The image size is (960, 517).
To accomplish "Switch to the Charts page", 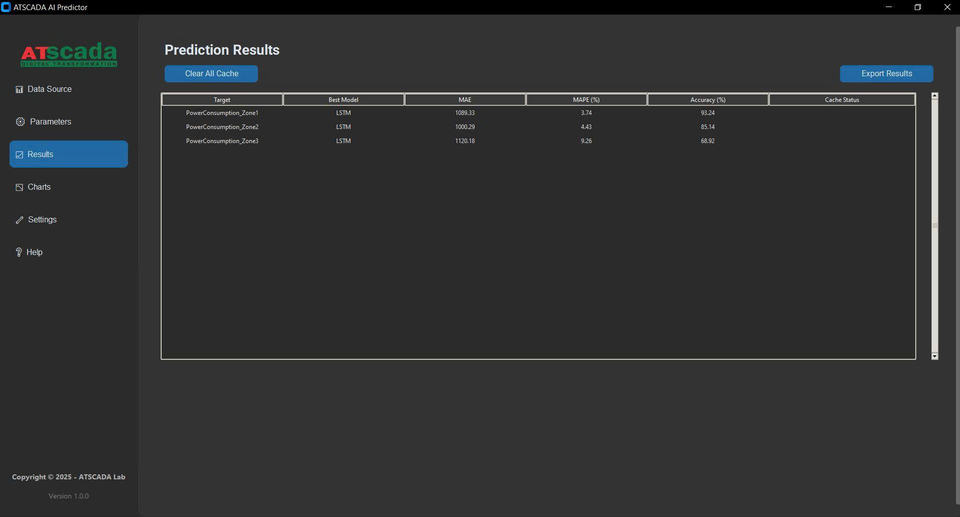I will point(69,187).
